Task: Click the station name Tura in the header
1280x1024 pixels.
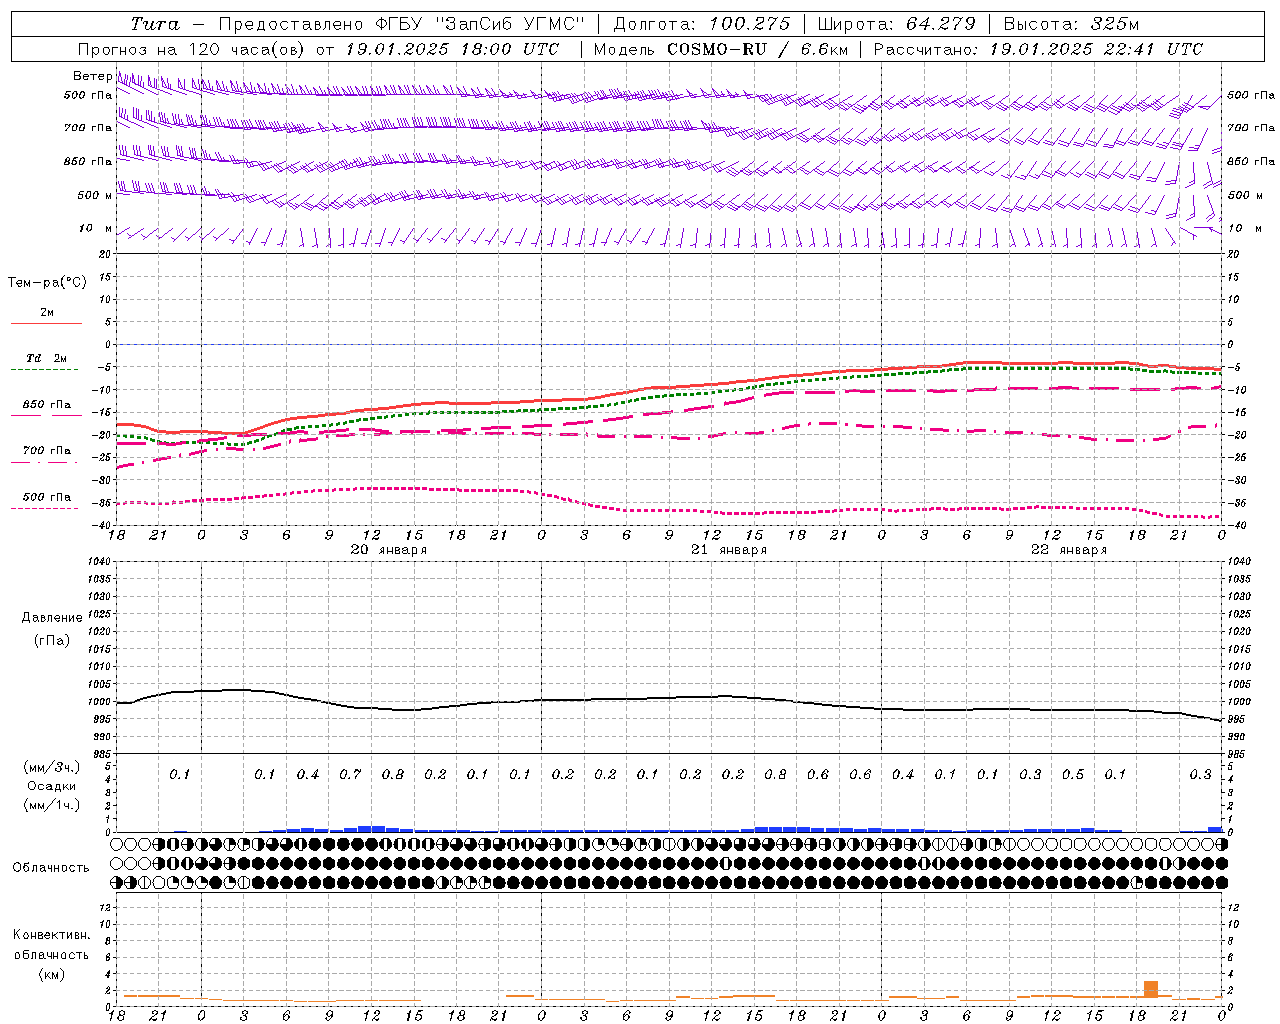Action: [155, 24]
